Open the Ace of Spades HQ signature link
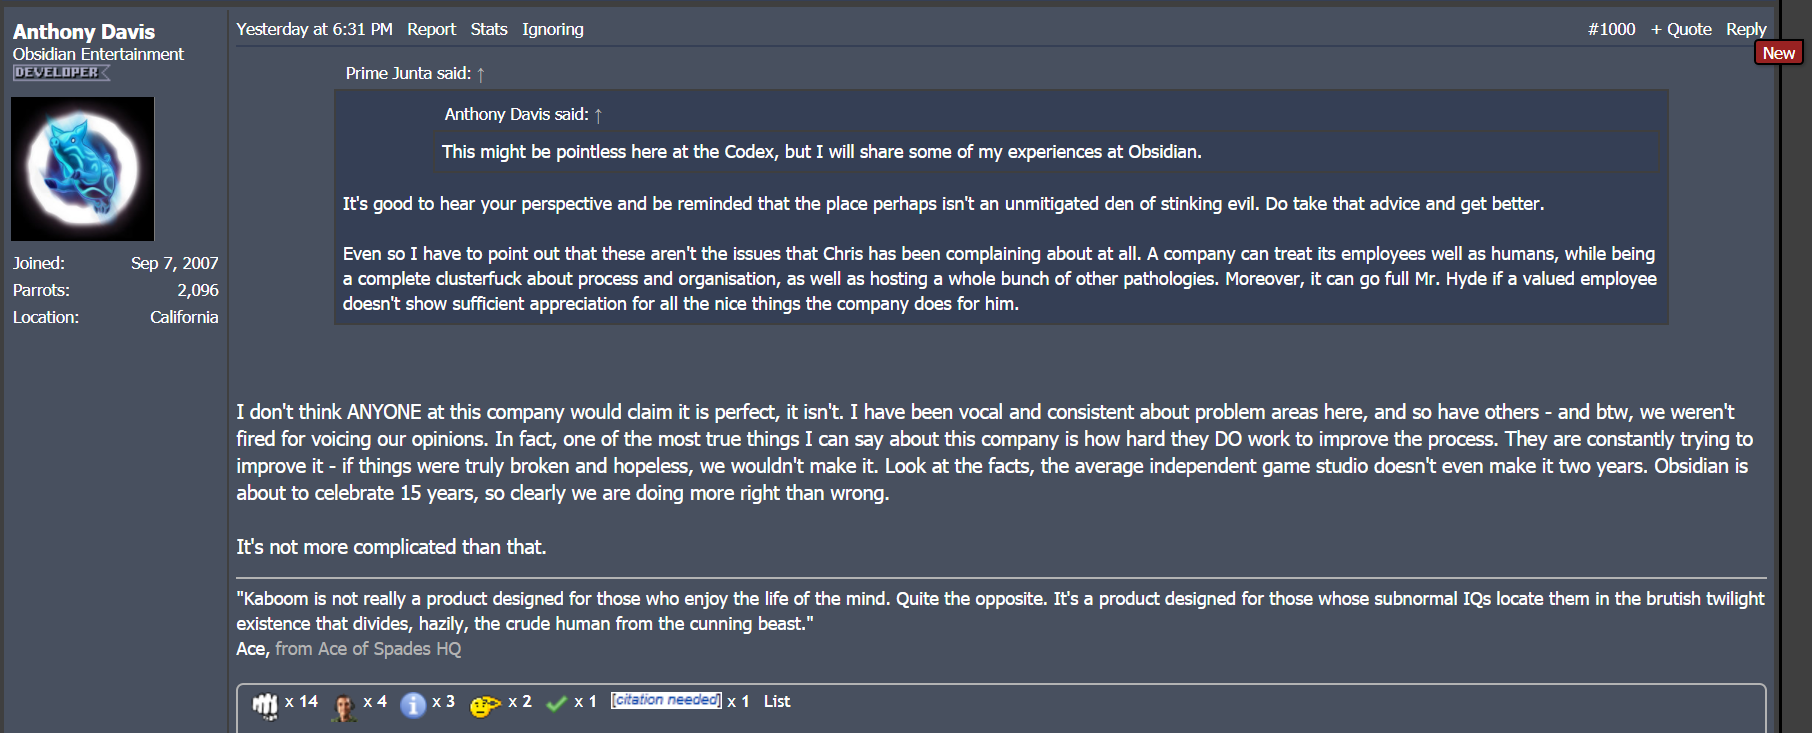 368,649
